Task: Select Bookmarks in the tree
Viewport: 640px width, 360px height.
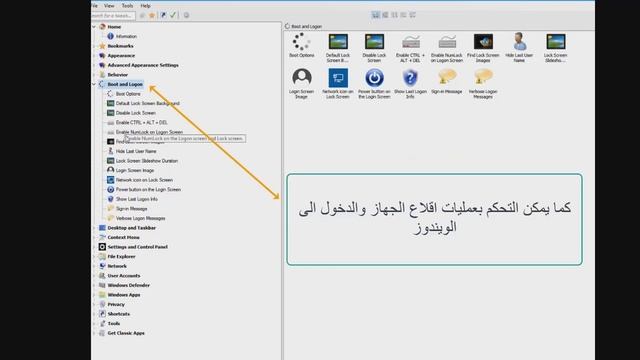Action: (120, 46)
